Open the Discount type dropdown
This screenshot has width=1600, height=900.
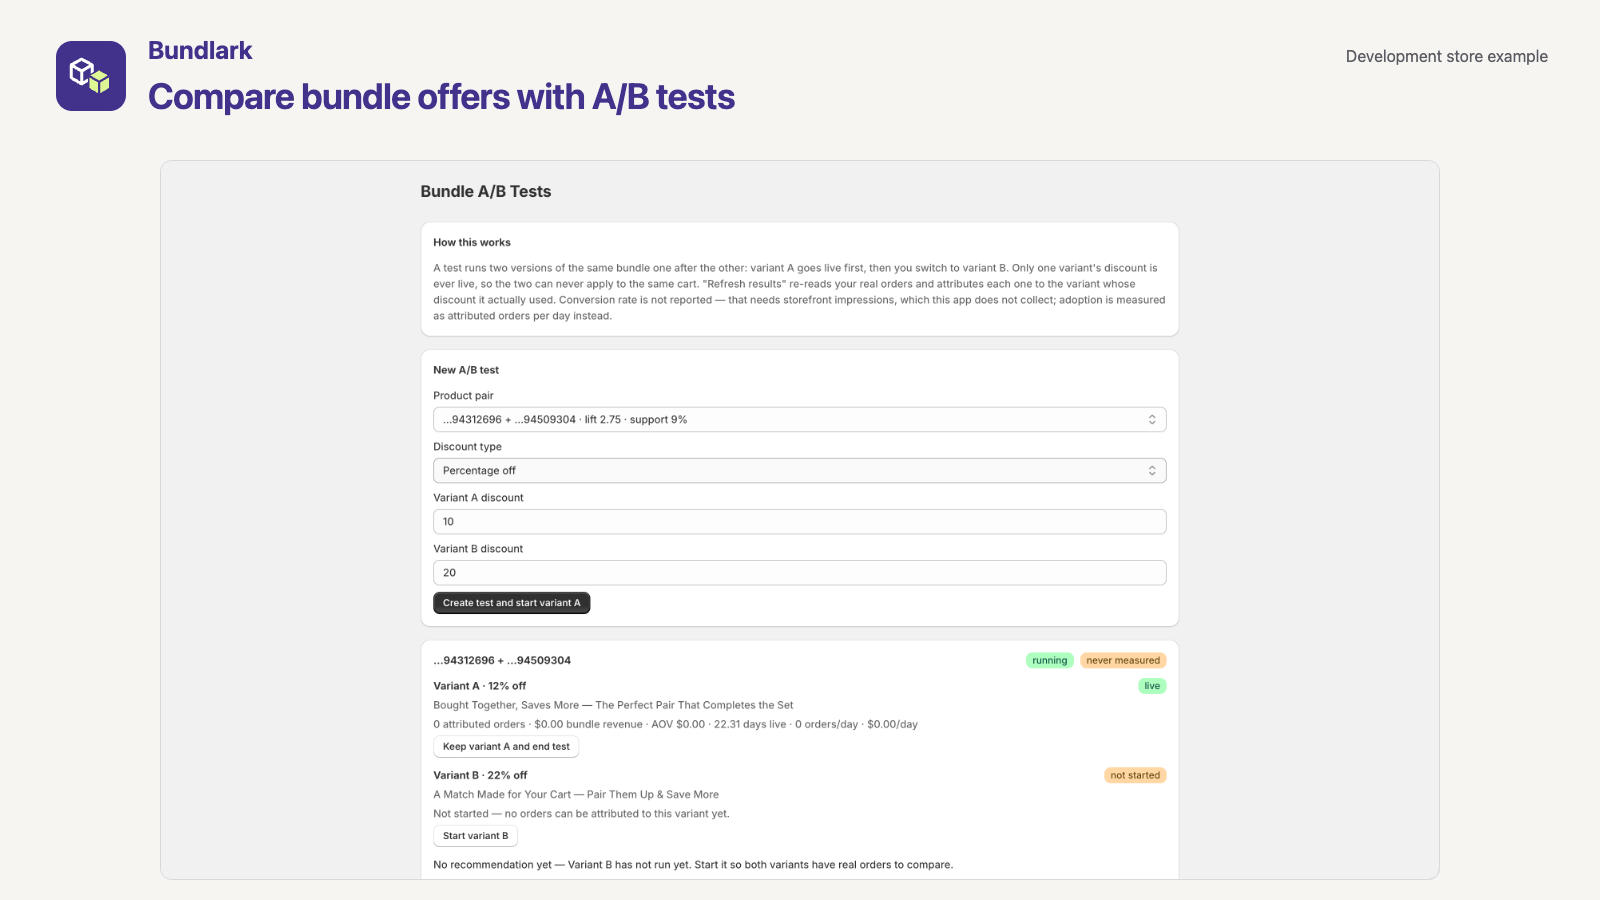coord(799,471)
